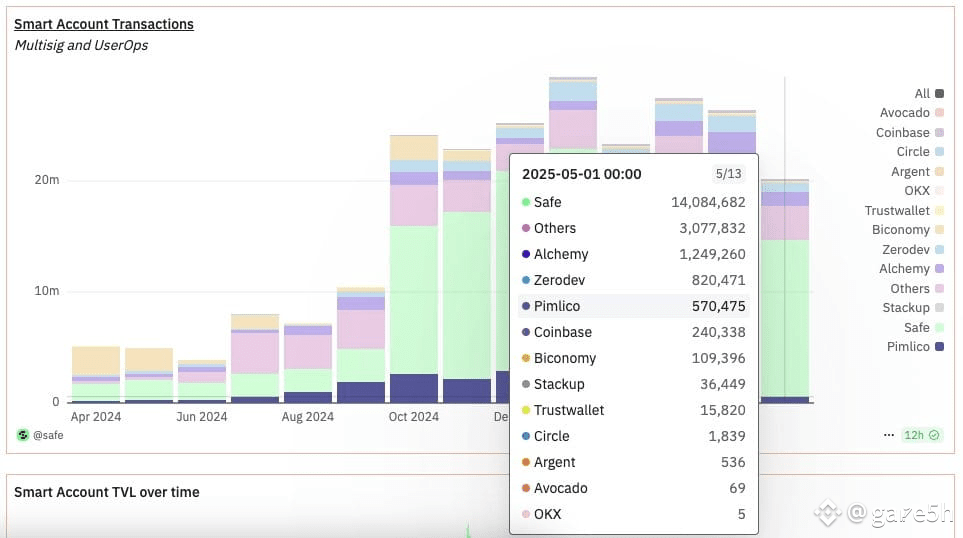
Task: Click the Stackup legend color swatch
Action: (939, 308)
